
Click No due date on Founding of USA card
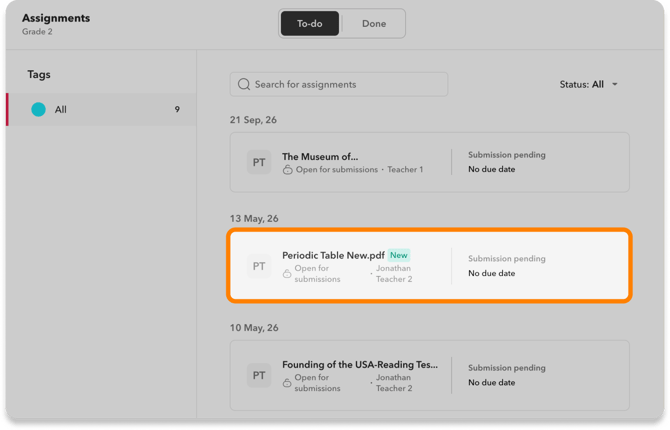click(x=491, y=383)
